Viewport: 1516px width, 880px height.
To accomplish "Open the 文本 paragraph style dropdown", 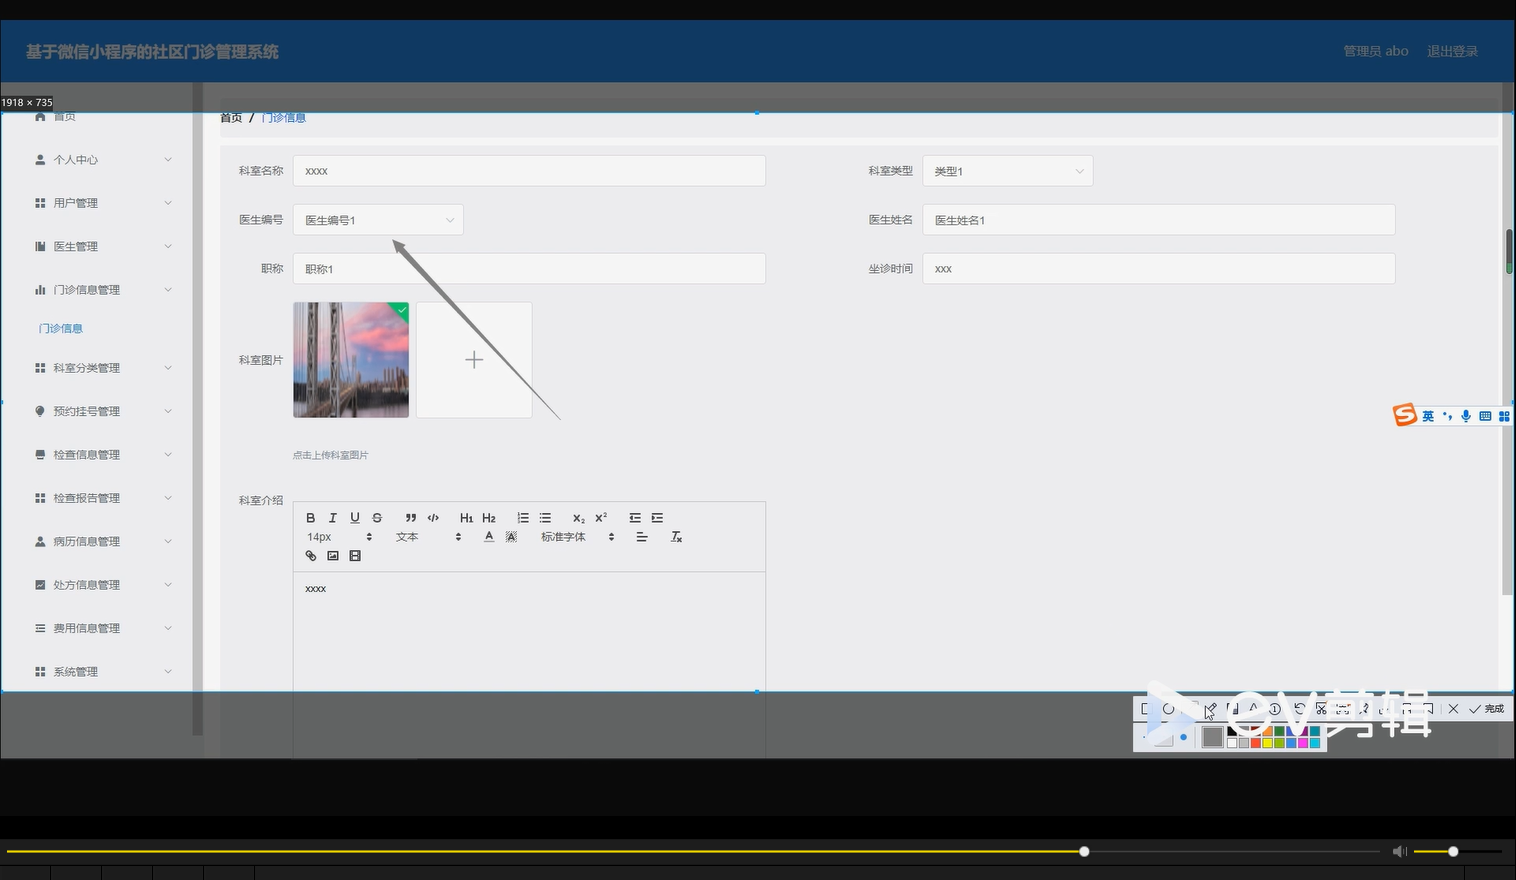I will (x=429, y=537).
